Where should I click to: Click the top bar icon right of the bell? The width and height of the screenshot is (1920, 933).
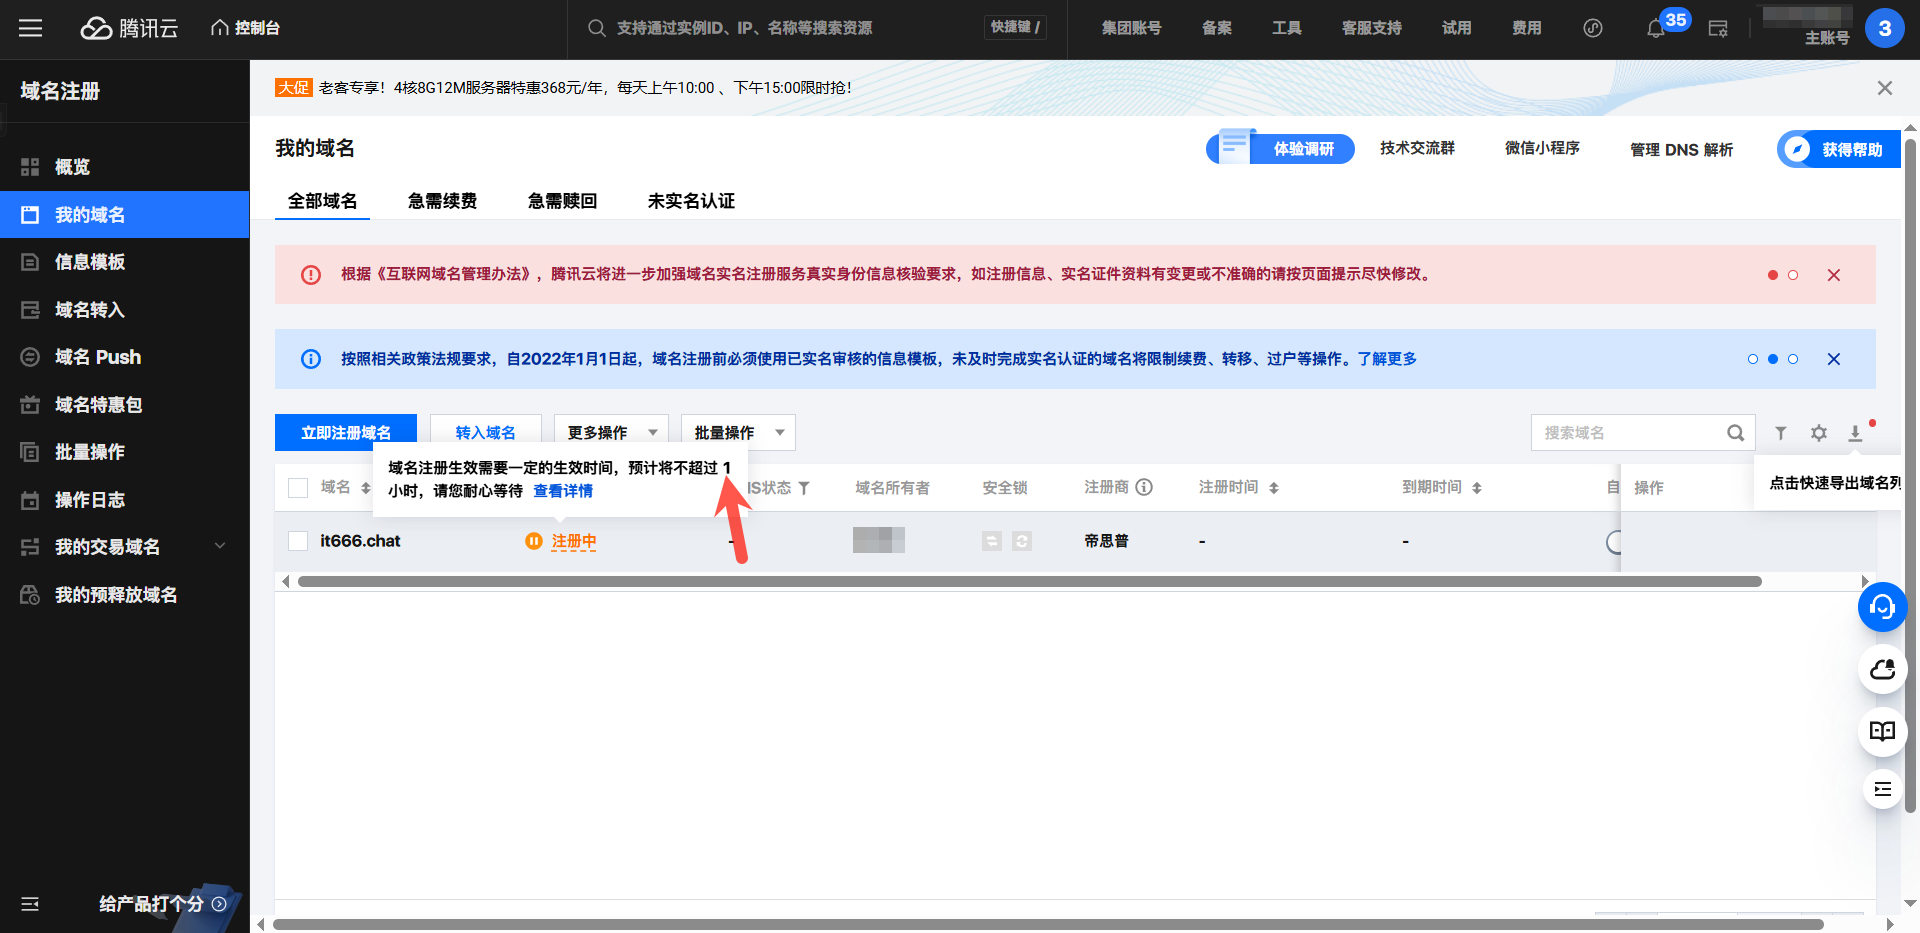(x=1718, y=29)
